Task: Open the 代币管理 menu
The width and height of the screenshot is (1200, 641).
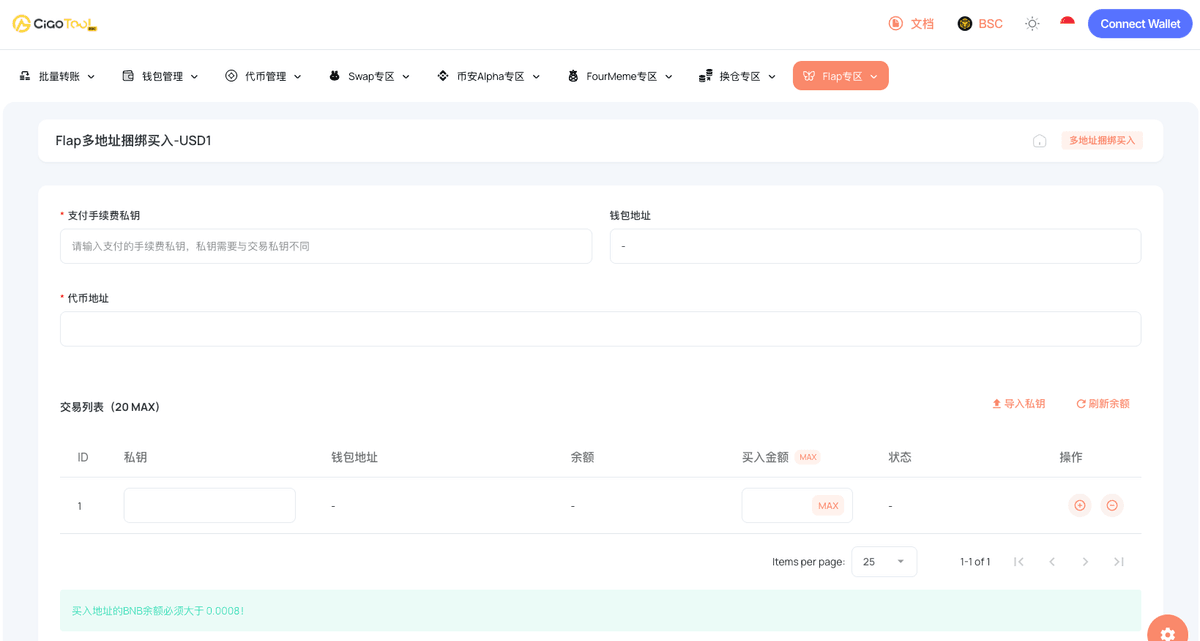Action: [264, 76]
